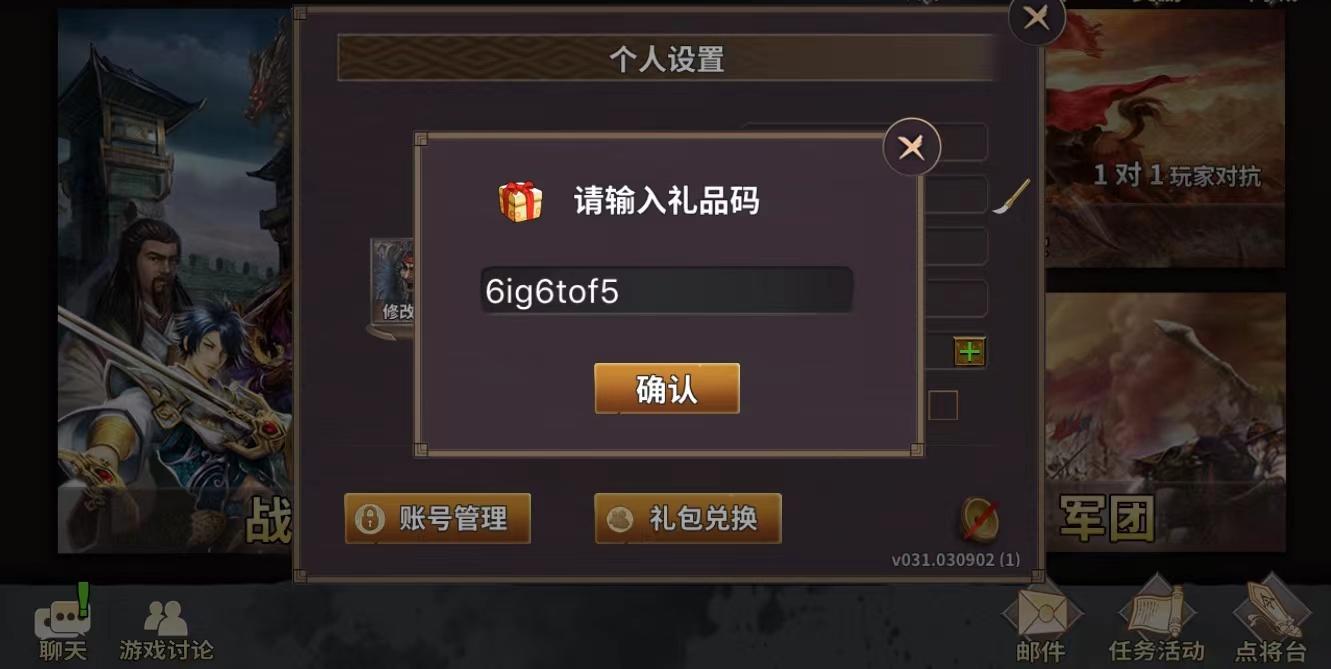This screenshot has height=669, width=1331.
Task: Click the 确认 confirm button
Action: pos(667,388)
